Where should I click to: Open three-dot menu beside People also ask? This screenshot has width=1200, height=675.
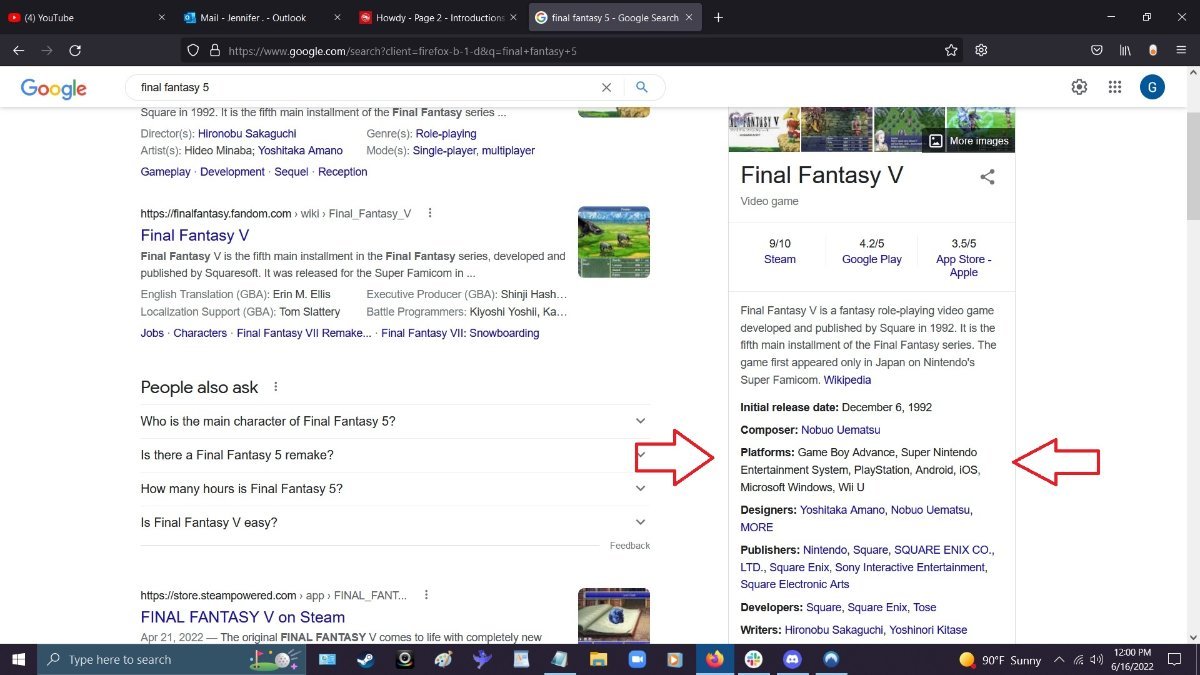276,387
